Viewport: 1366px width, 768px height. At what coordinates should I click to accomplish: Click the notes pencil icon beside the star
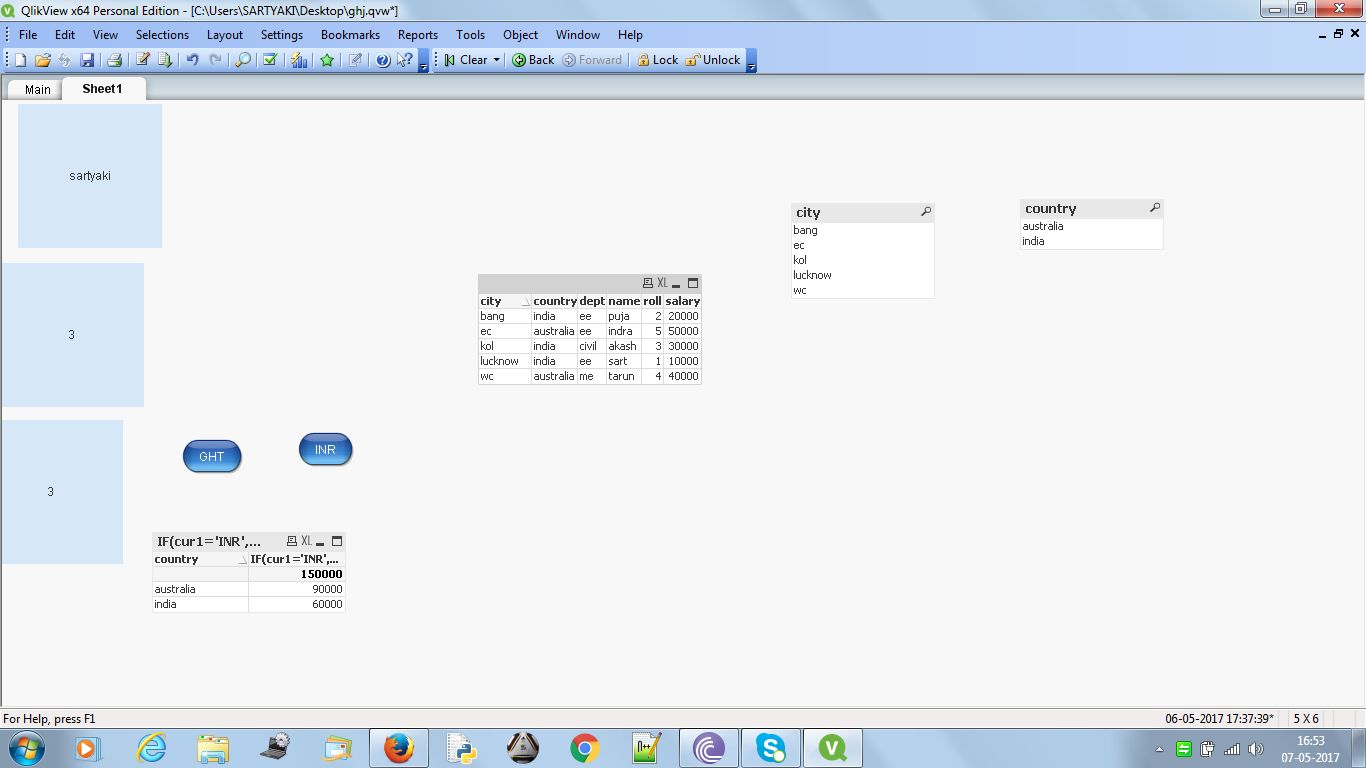[355, 60]
